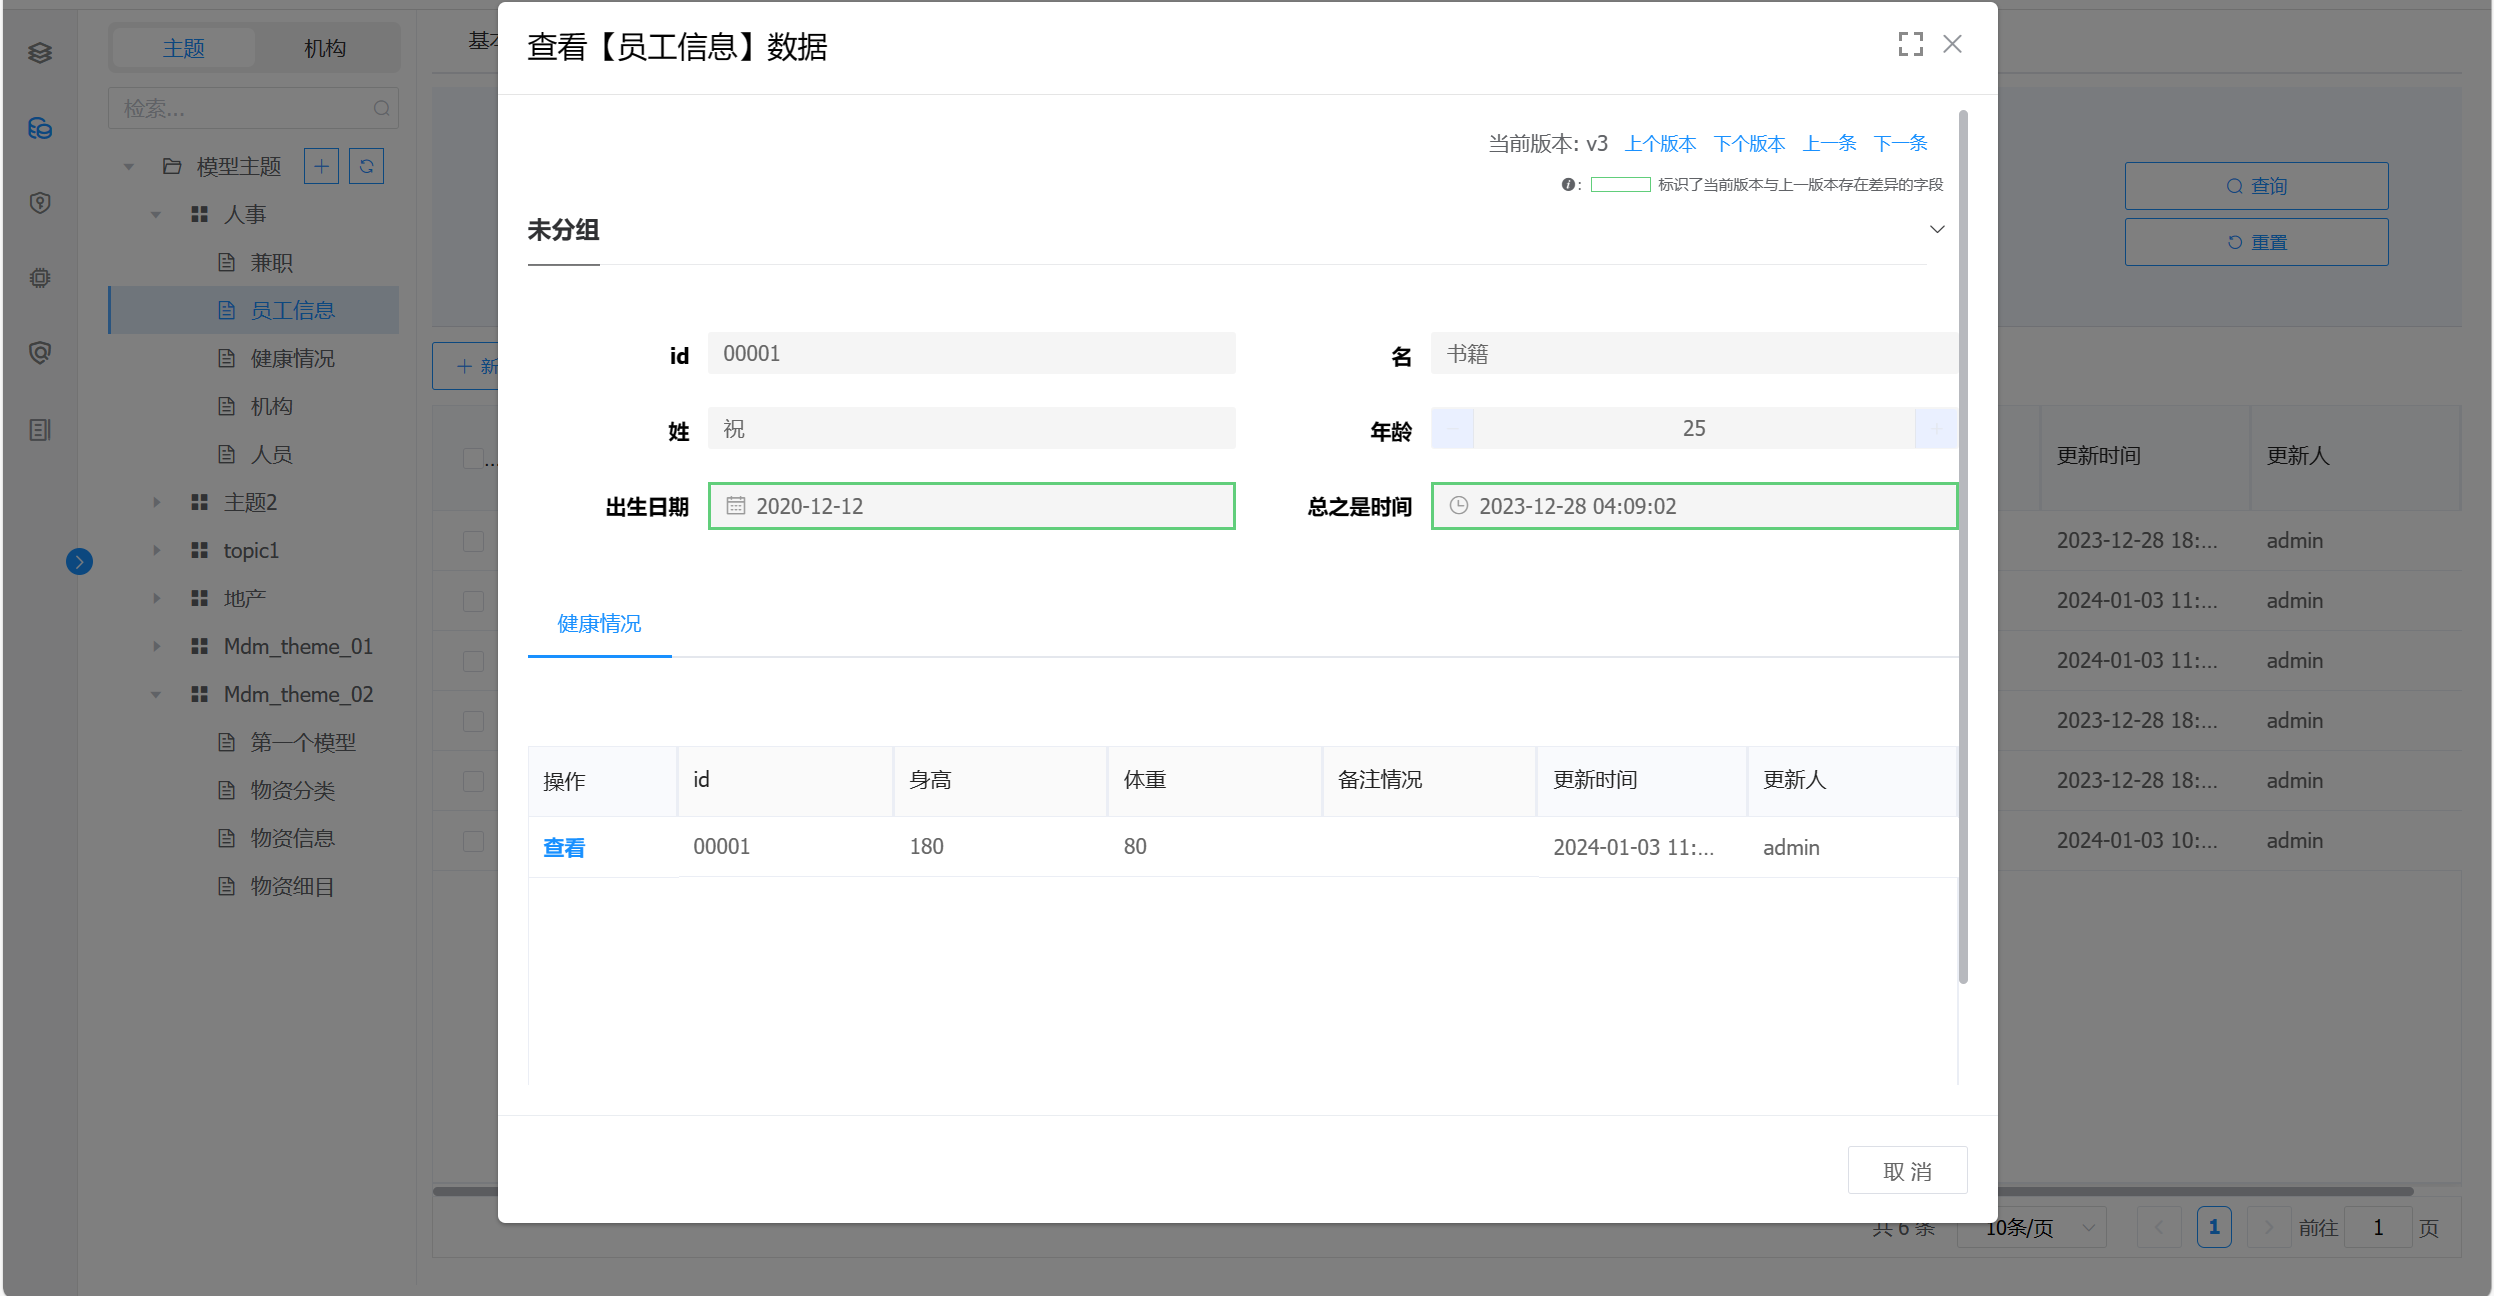The width and height of the screenshot is (2494, 1296).
Task: Open the data management icon in sidebar
Action: point(40,128)
